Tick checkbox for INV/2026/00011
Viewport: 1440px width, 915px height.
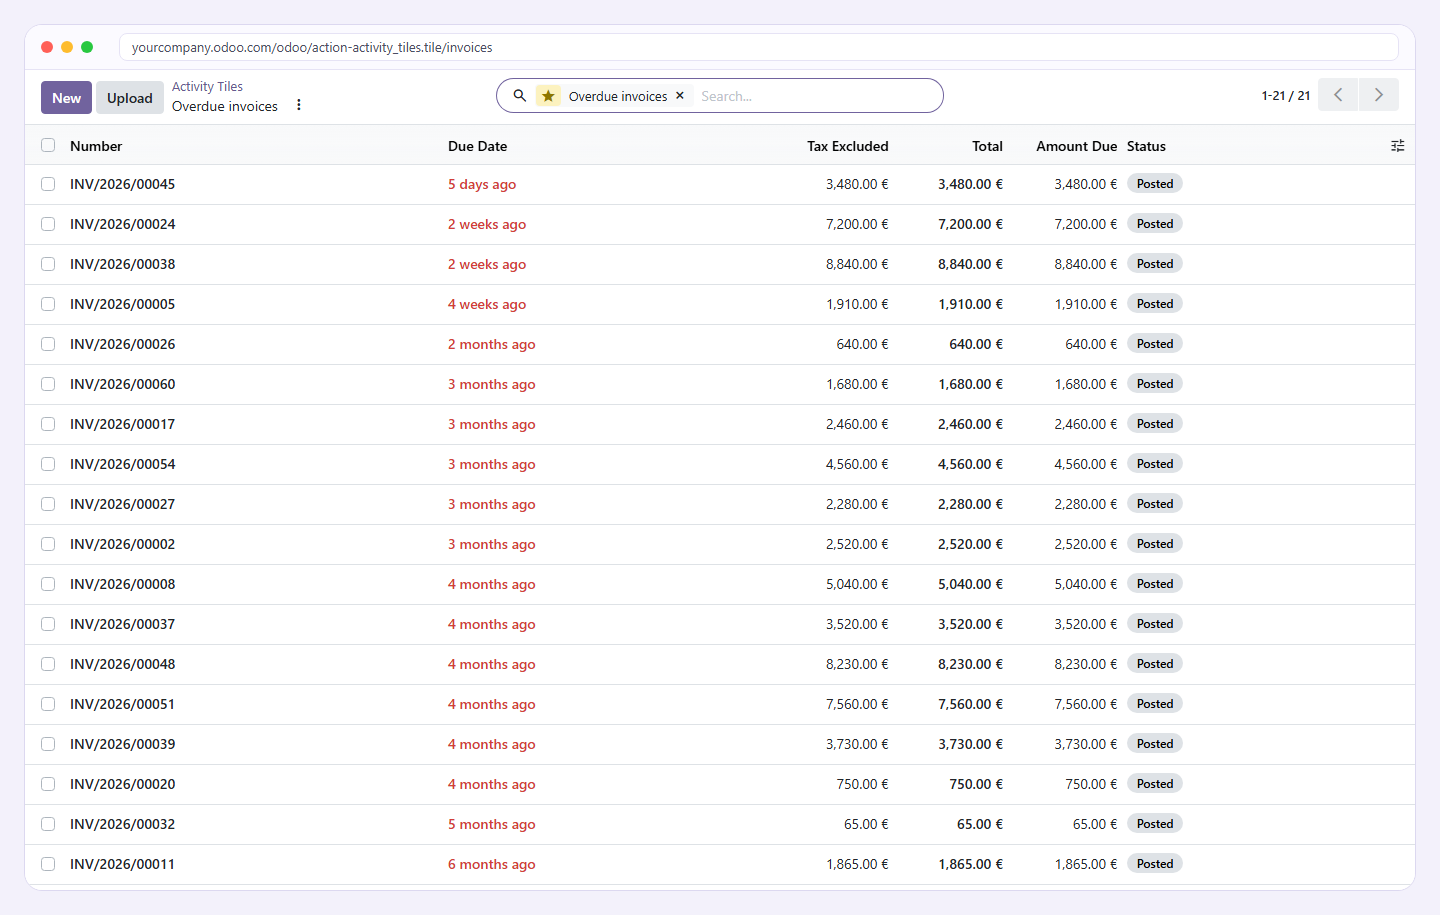coord(48,864)
